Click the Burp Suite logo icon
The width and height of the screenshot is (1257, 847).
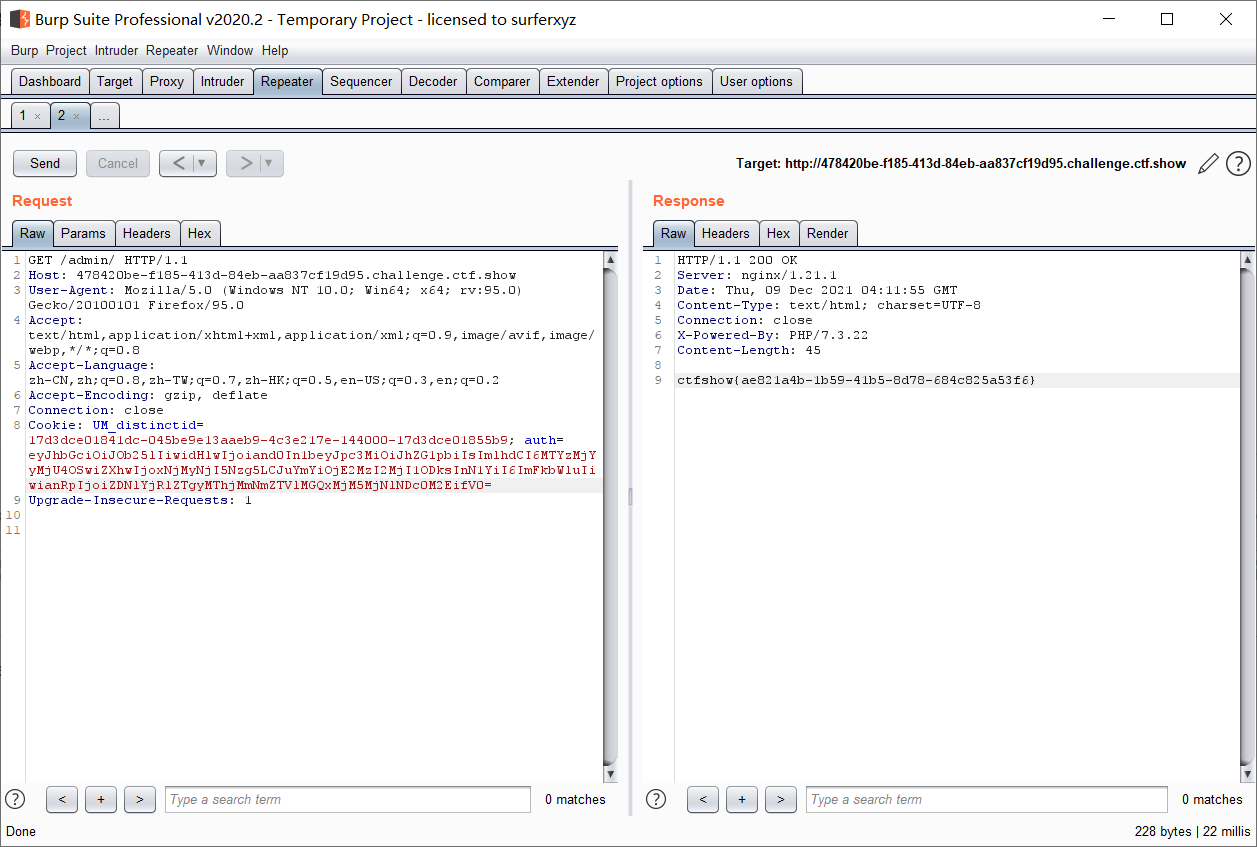point(19,19)
